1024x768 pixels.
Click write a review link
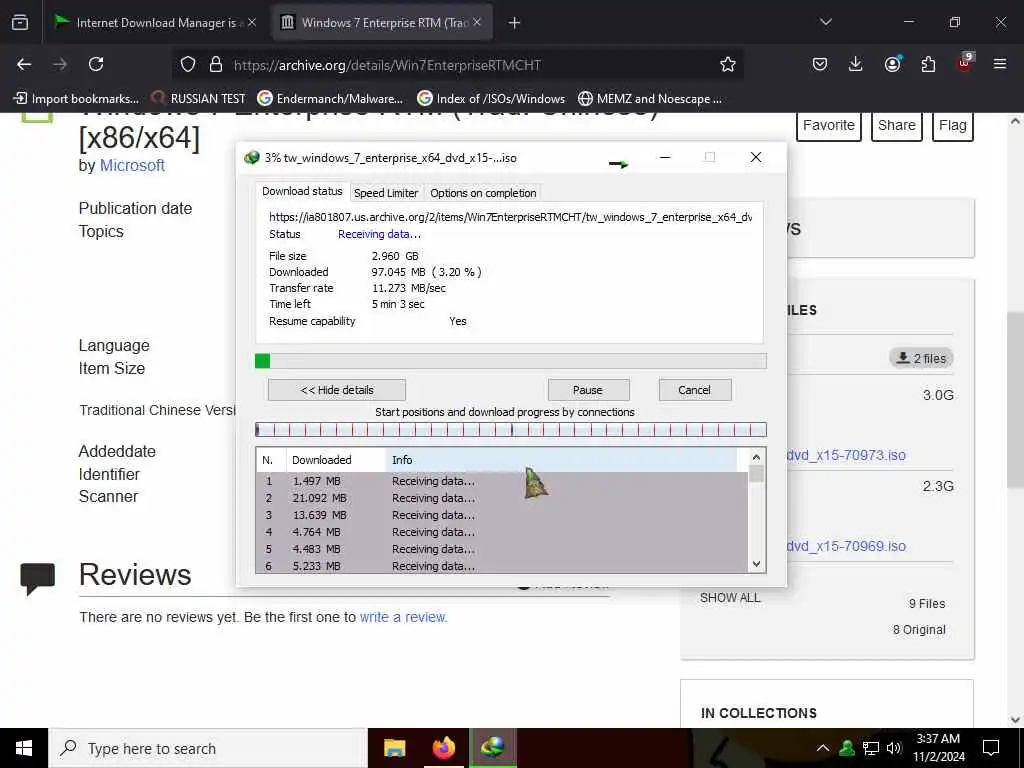tap(404, 617)
